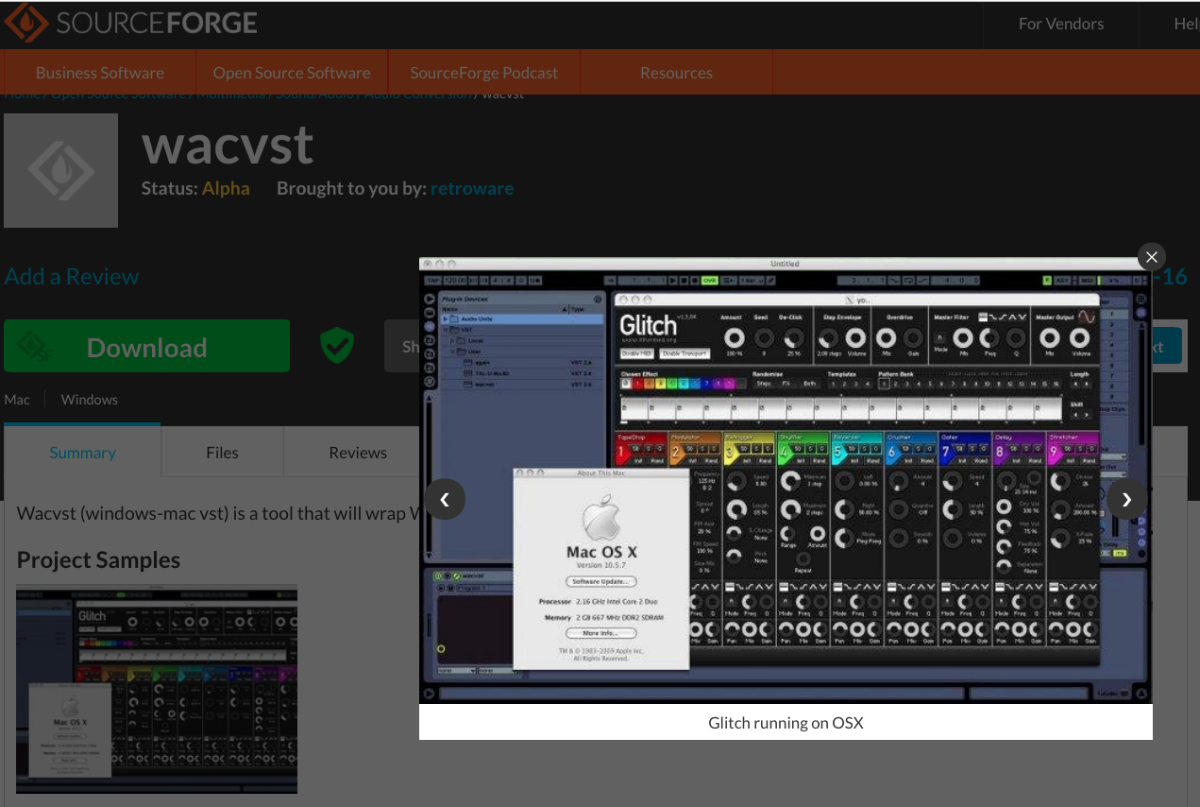This screenshot has height=807, width=1200.
Task: Click the Mac platform link
Action: pos(17,399)
